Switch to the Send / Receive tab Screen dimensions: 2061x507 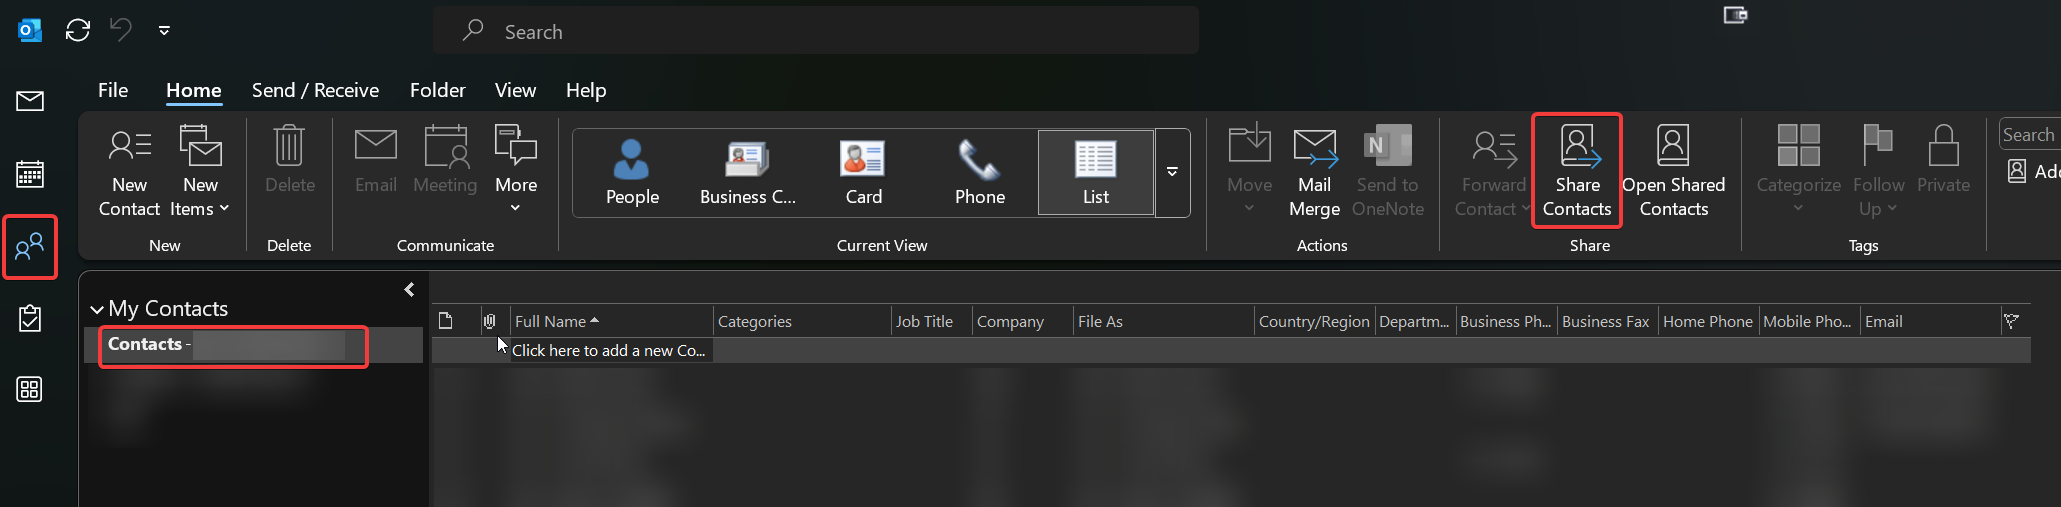point(315,90)
